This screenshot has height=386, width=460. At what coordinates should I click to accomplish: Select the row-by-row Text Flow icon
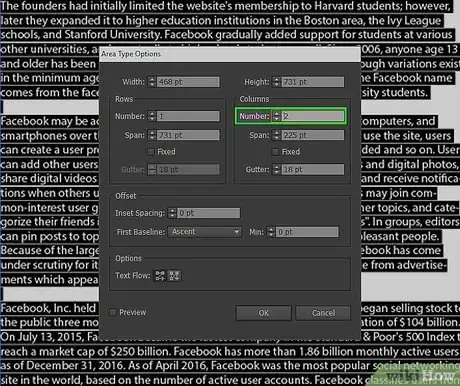[x=160, y=276]
